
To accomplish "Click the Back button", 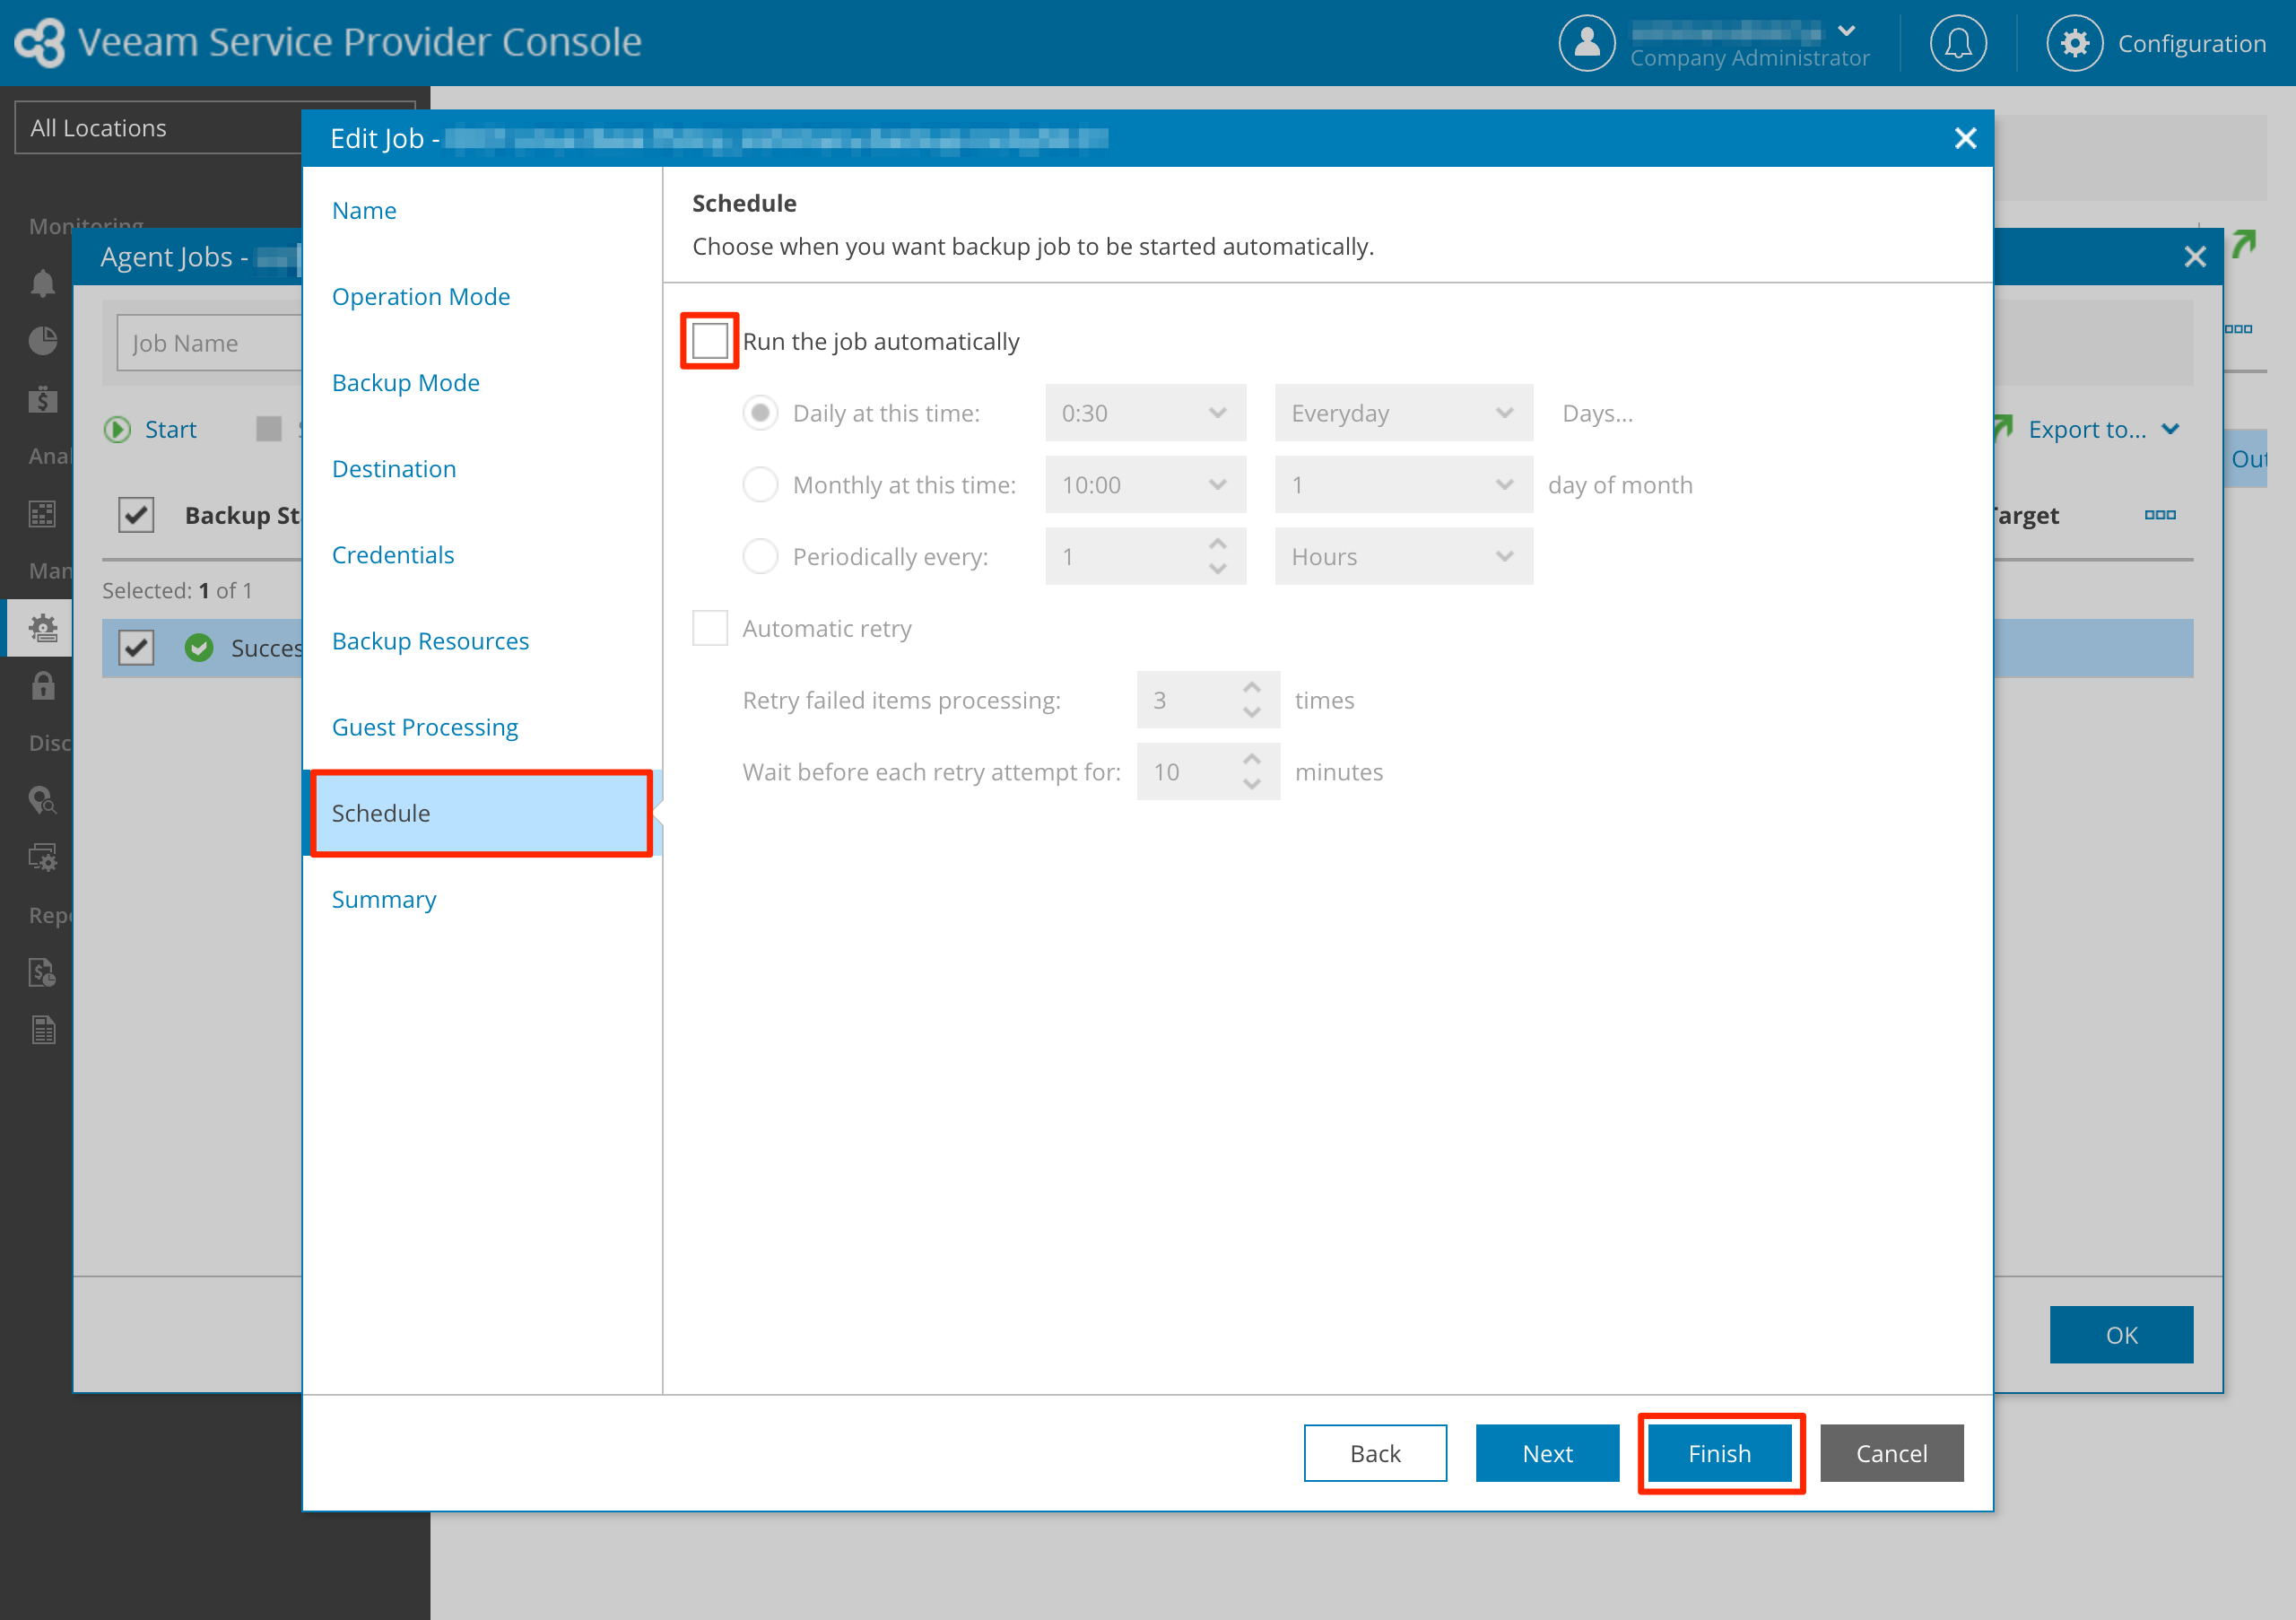I will click(x=1375, y=1453).
